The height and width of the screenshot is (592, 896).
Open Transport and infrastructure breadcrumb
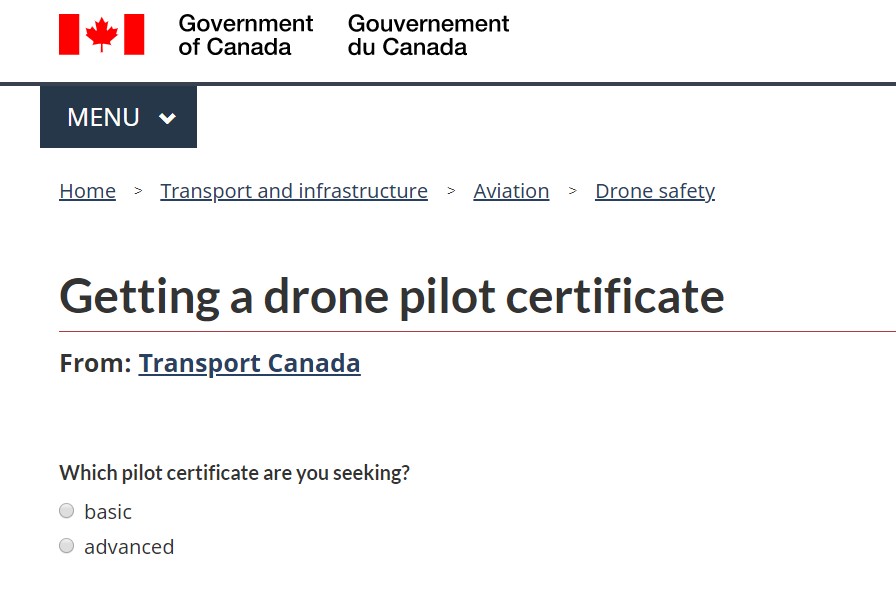294,191
